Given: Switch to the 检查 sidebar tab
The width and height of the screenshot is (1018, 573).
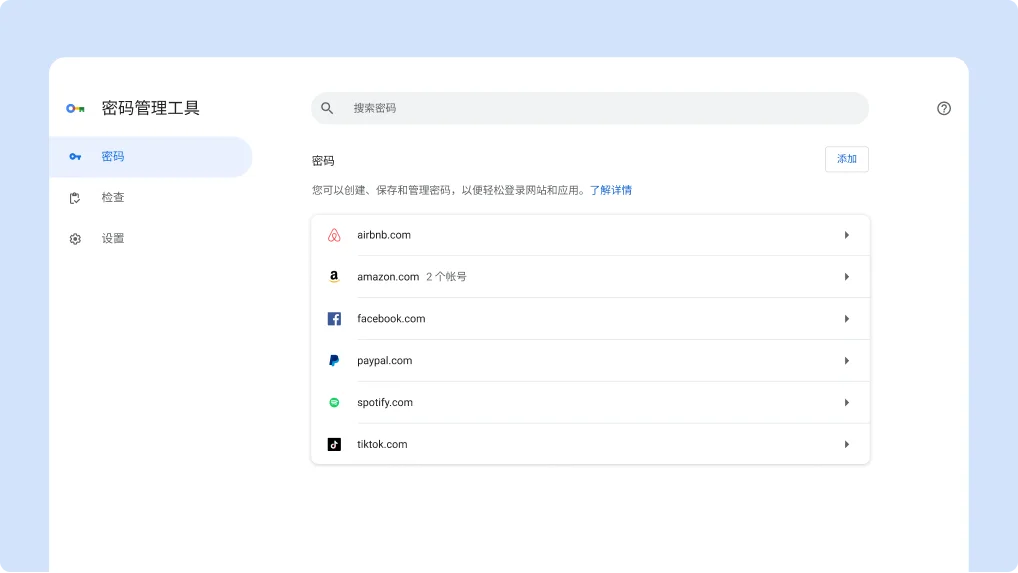Looking at the screenshot, I should (x=151, y=198).
